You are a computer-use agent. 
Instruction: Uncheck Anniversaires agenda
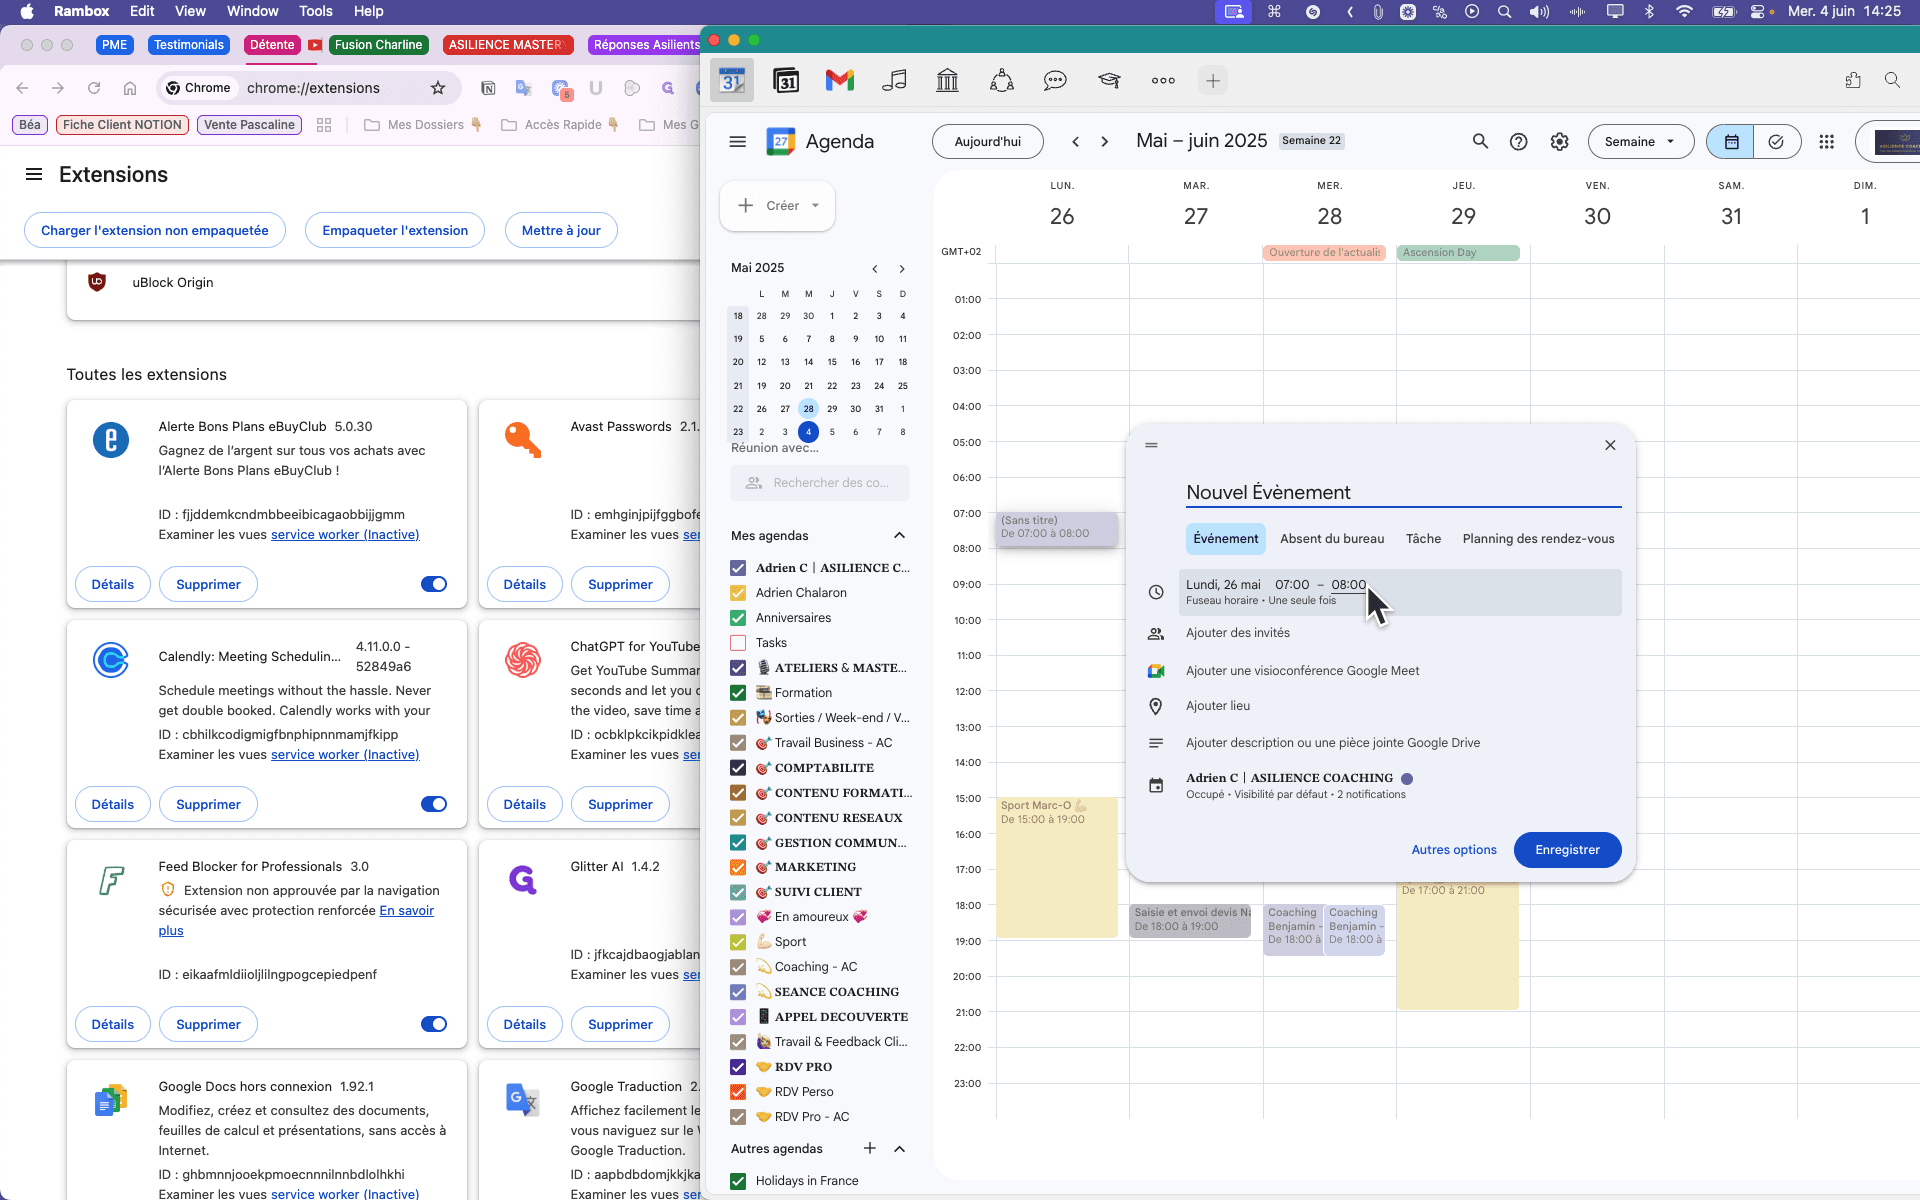click(738, 618)
